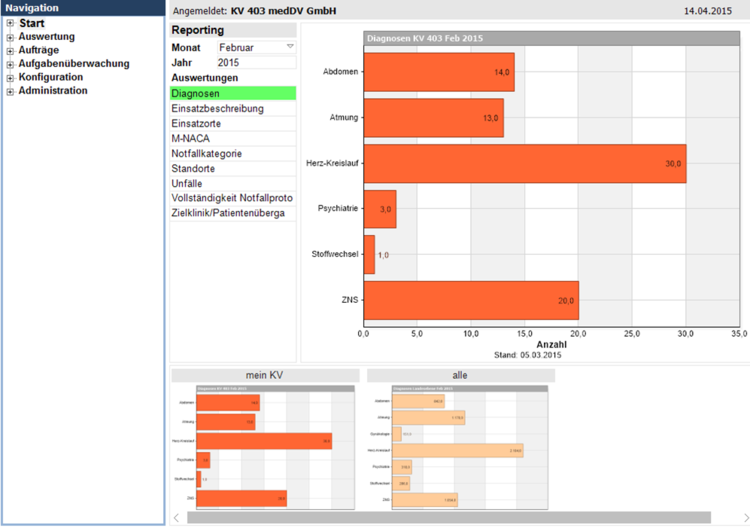
Task: Open Vollständigkeit Notfallprotokoll report
Action: pos(232,199)
